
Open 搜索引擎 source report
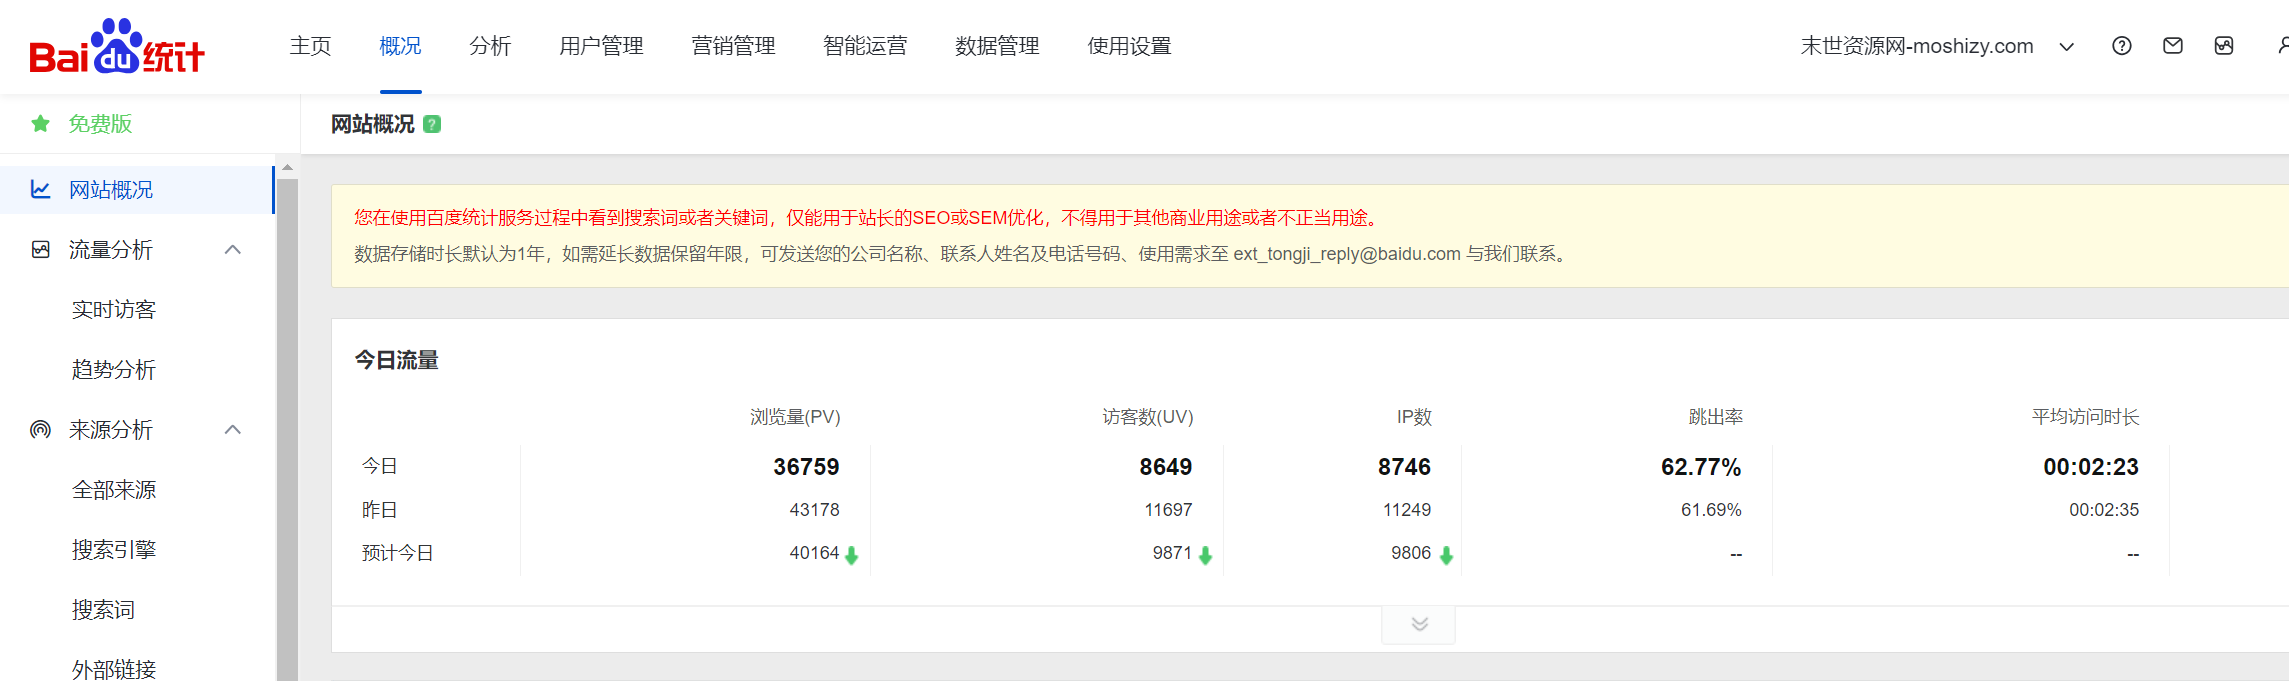114,550
